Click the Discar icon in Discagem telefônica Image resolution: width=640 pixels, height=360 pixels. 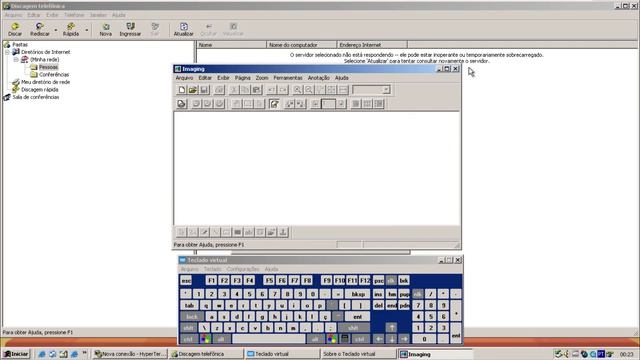pos(15,29)
